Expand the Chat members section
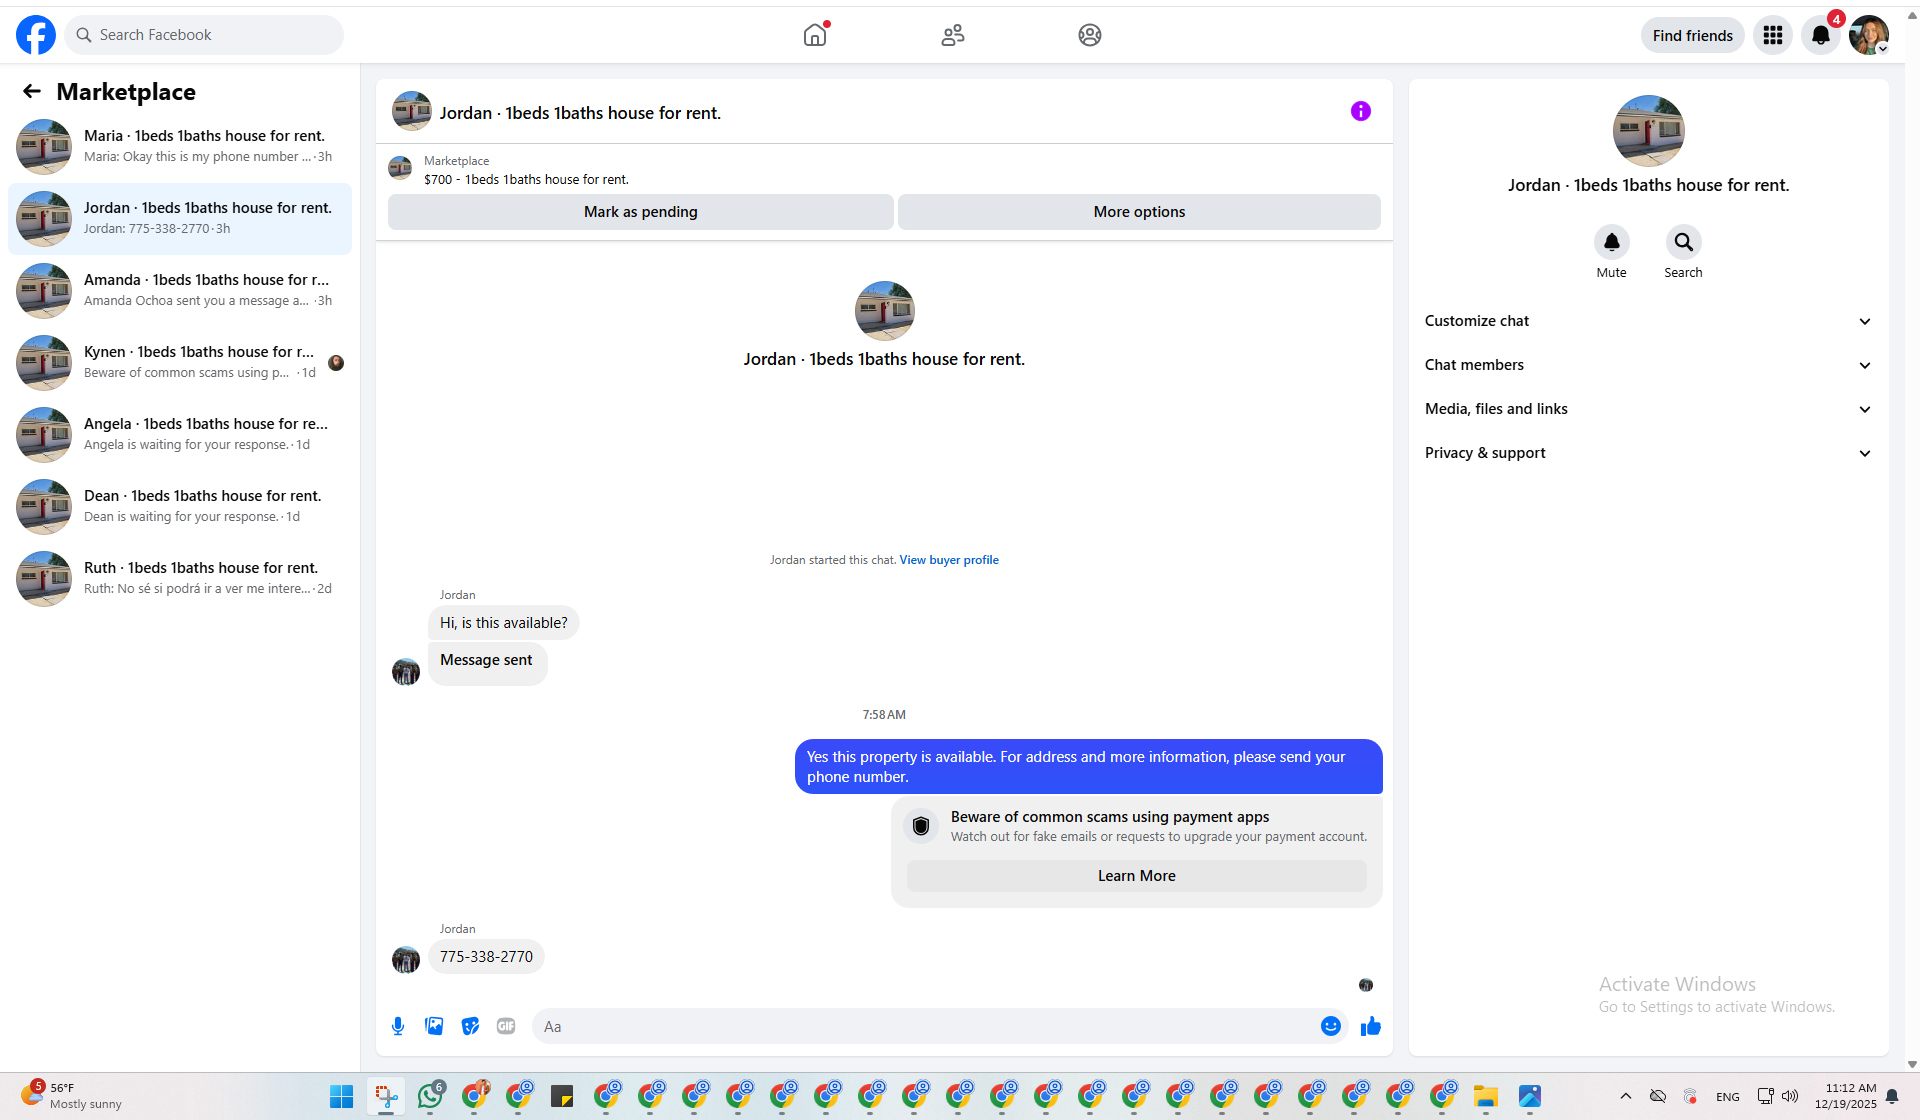The width and height of the screenshot is (1920, 1120). [1648, 365]
